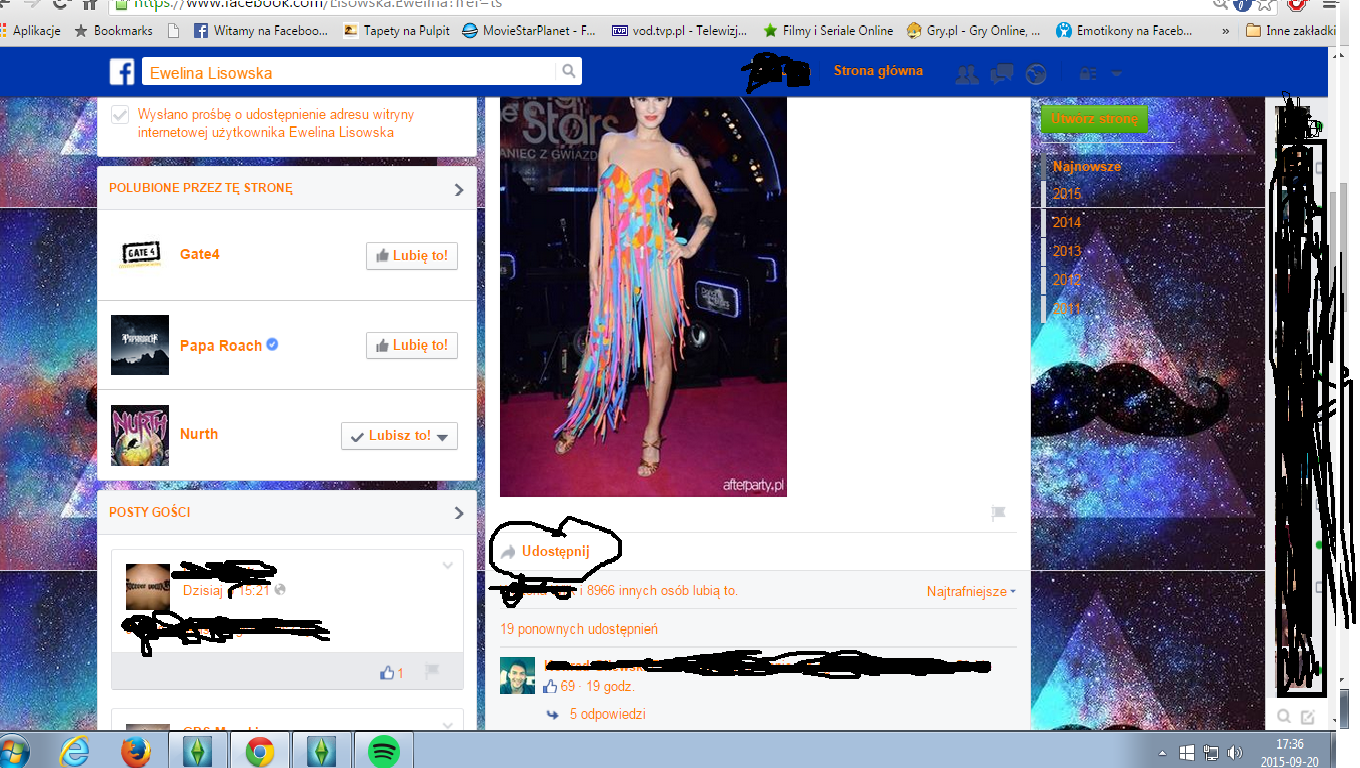Click the Udostępnij share link
Viewport: 1360px width, 768px height.
(555, 551)
